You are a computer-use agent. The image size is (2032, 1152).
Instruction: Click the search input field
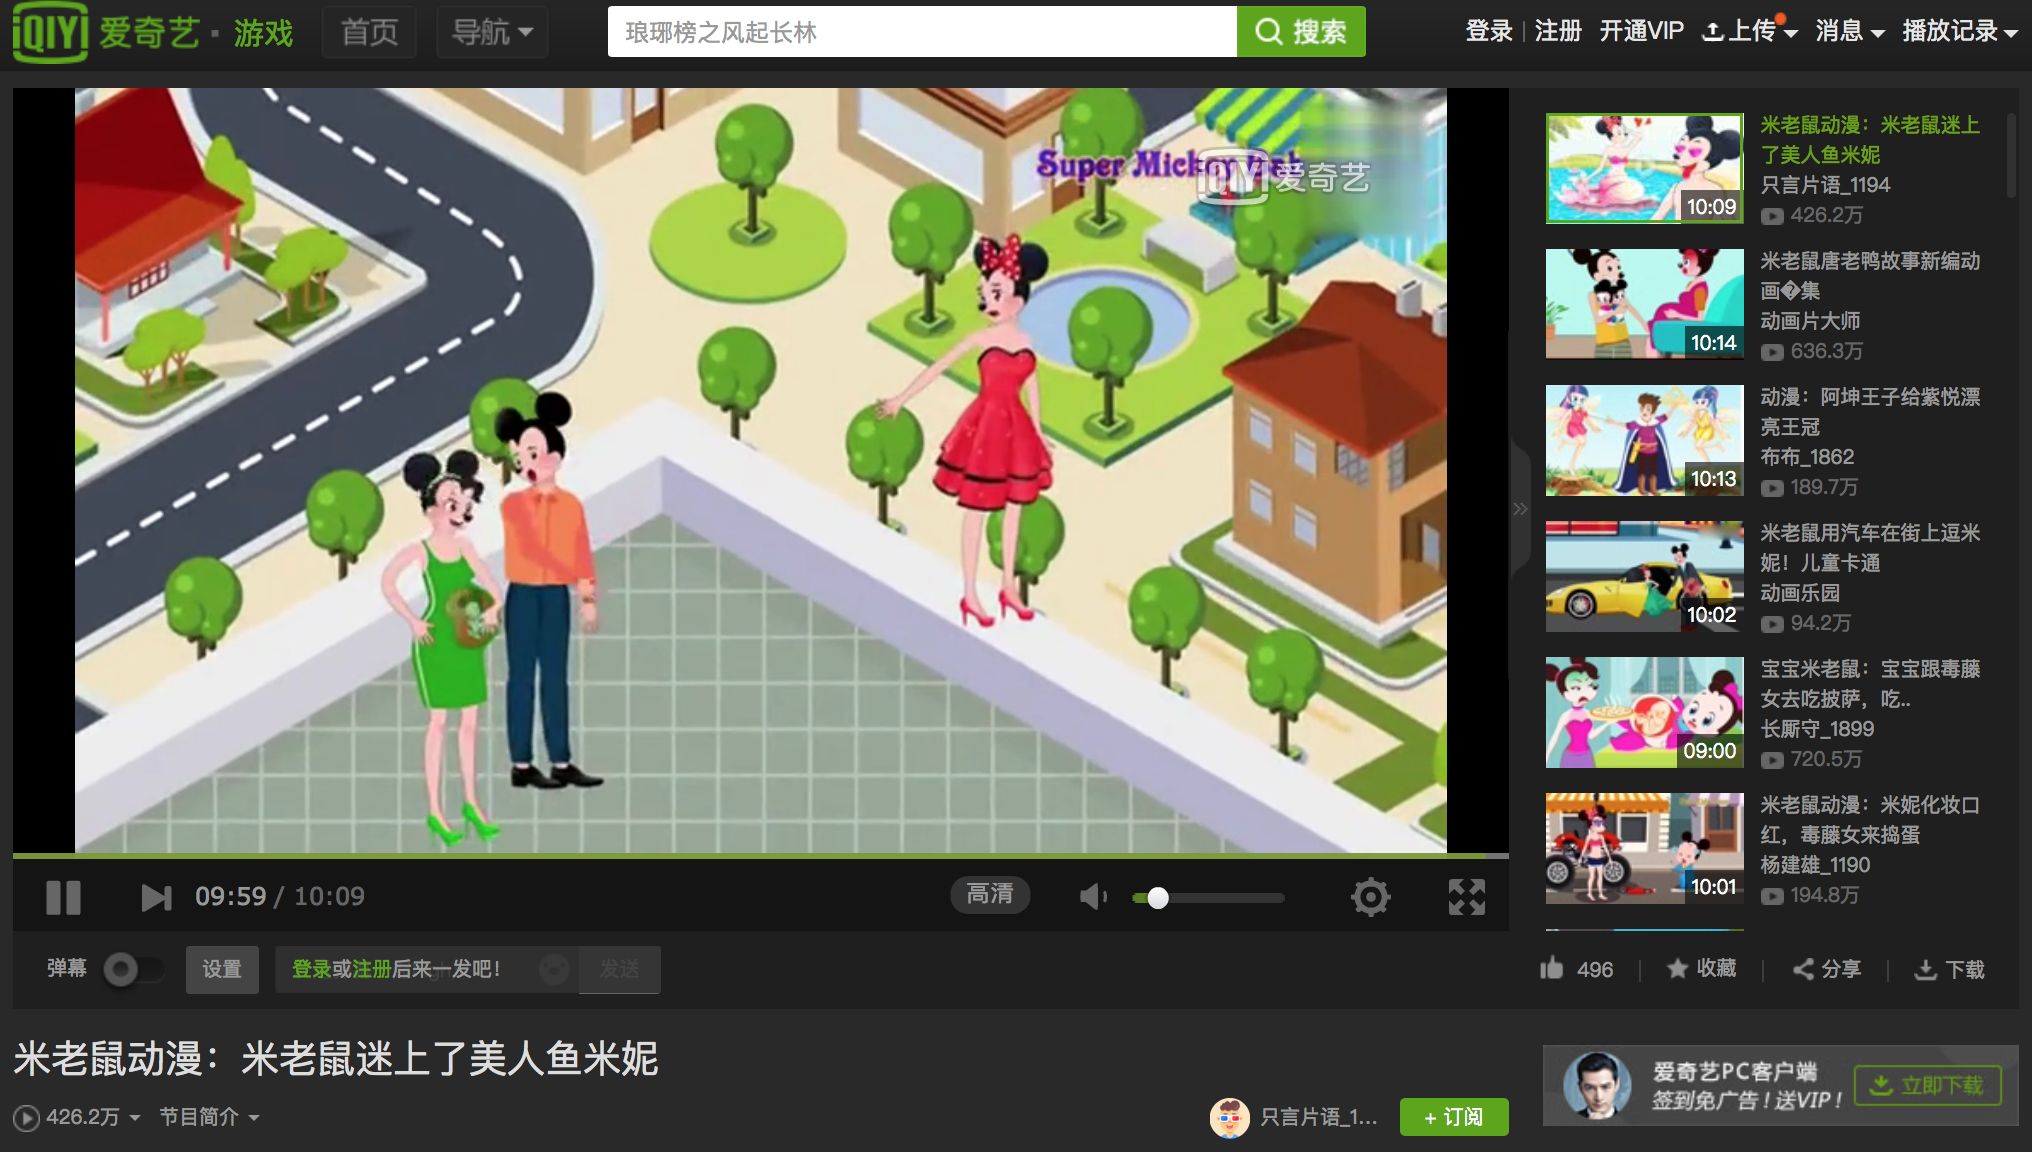pyautogui.click(x=920, y=32)
